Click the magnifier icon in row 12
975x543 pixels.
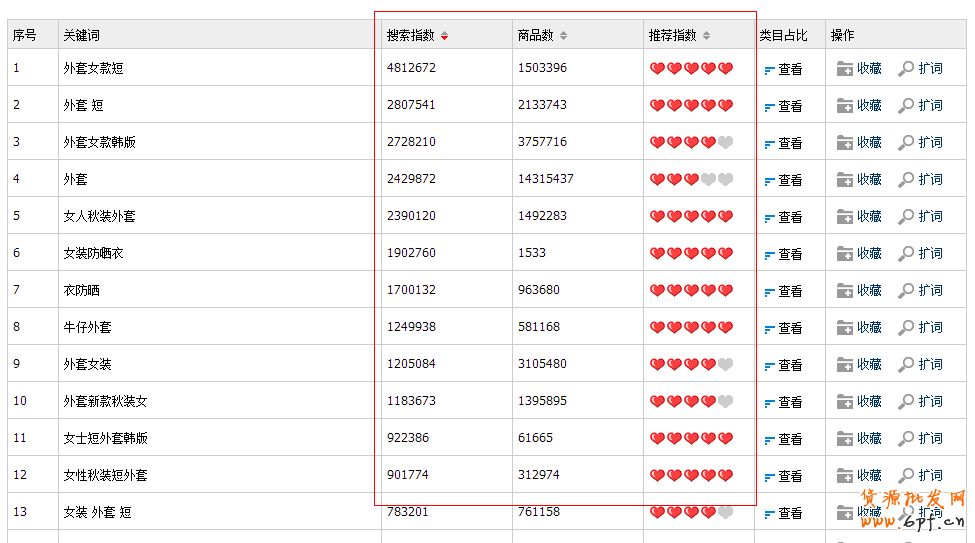click(x=906, y=476)
